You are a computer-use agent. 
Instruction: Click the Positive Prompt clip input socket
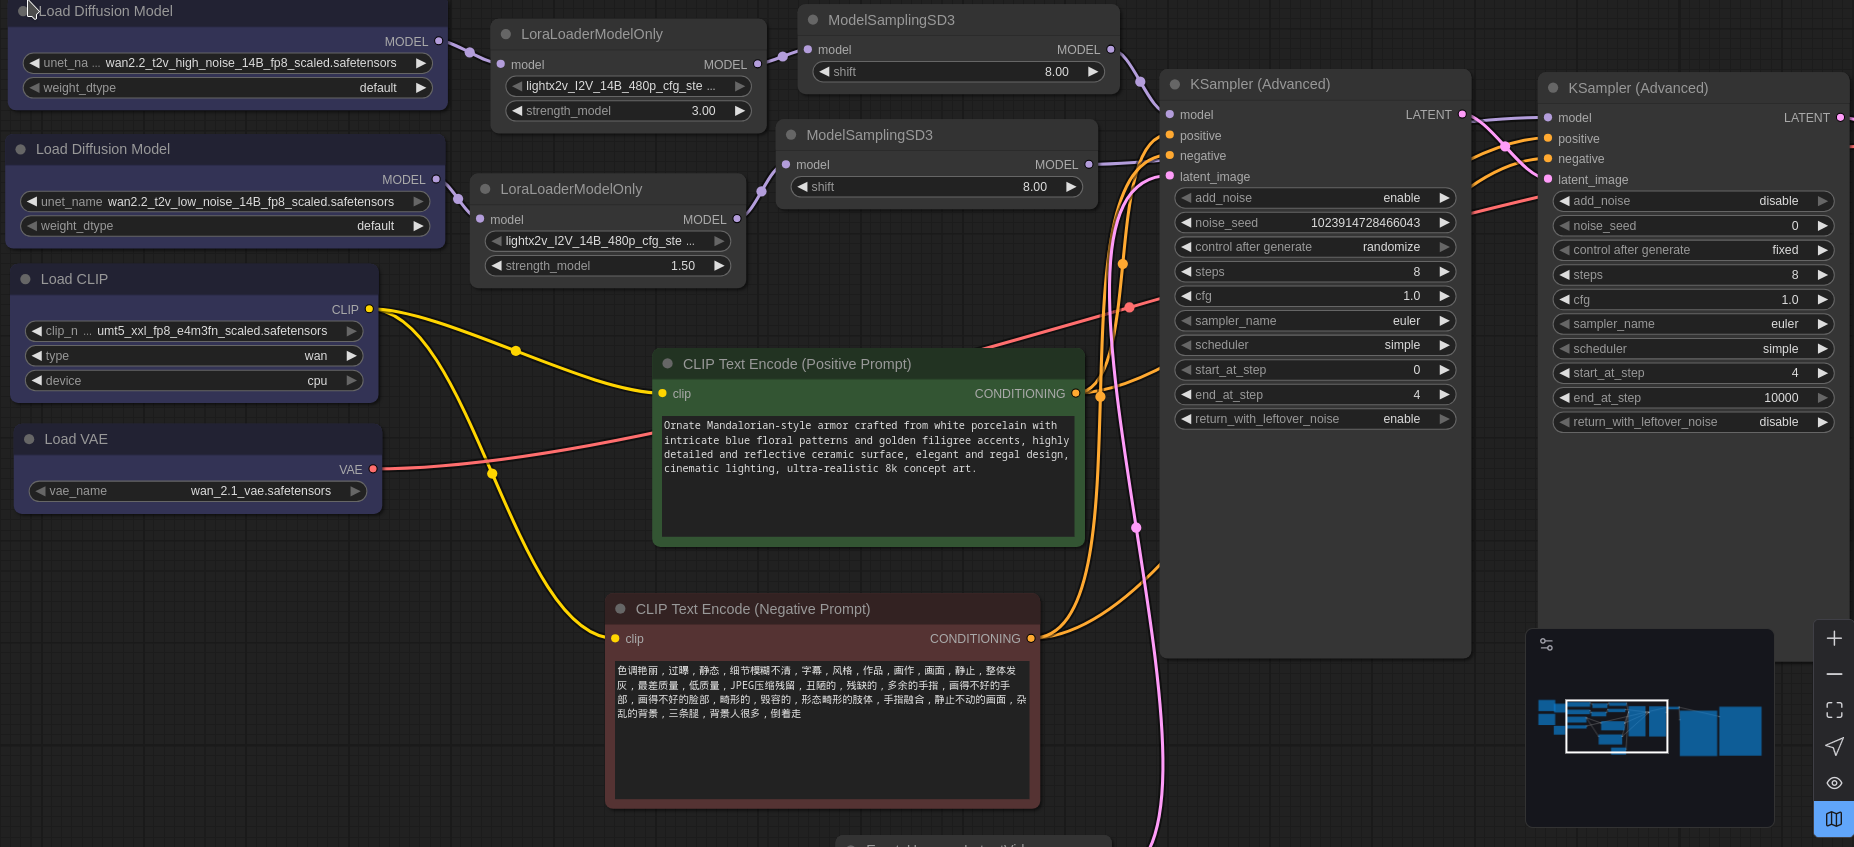(662, 393)
